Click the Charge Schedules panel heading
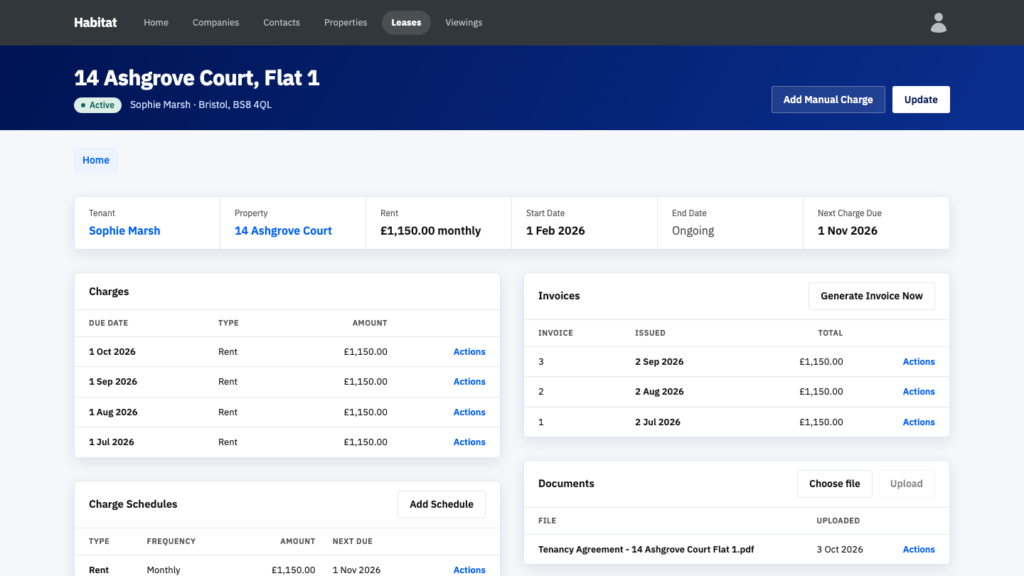The height and width of the screenshot is (576, 1024). (x=133, y=504)
